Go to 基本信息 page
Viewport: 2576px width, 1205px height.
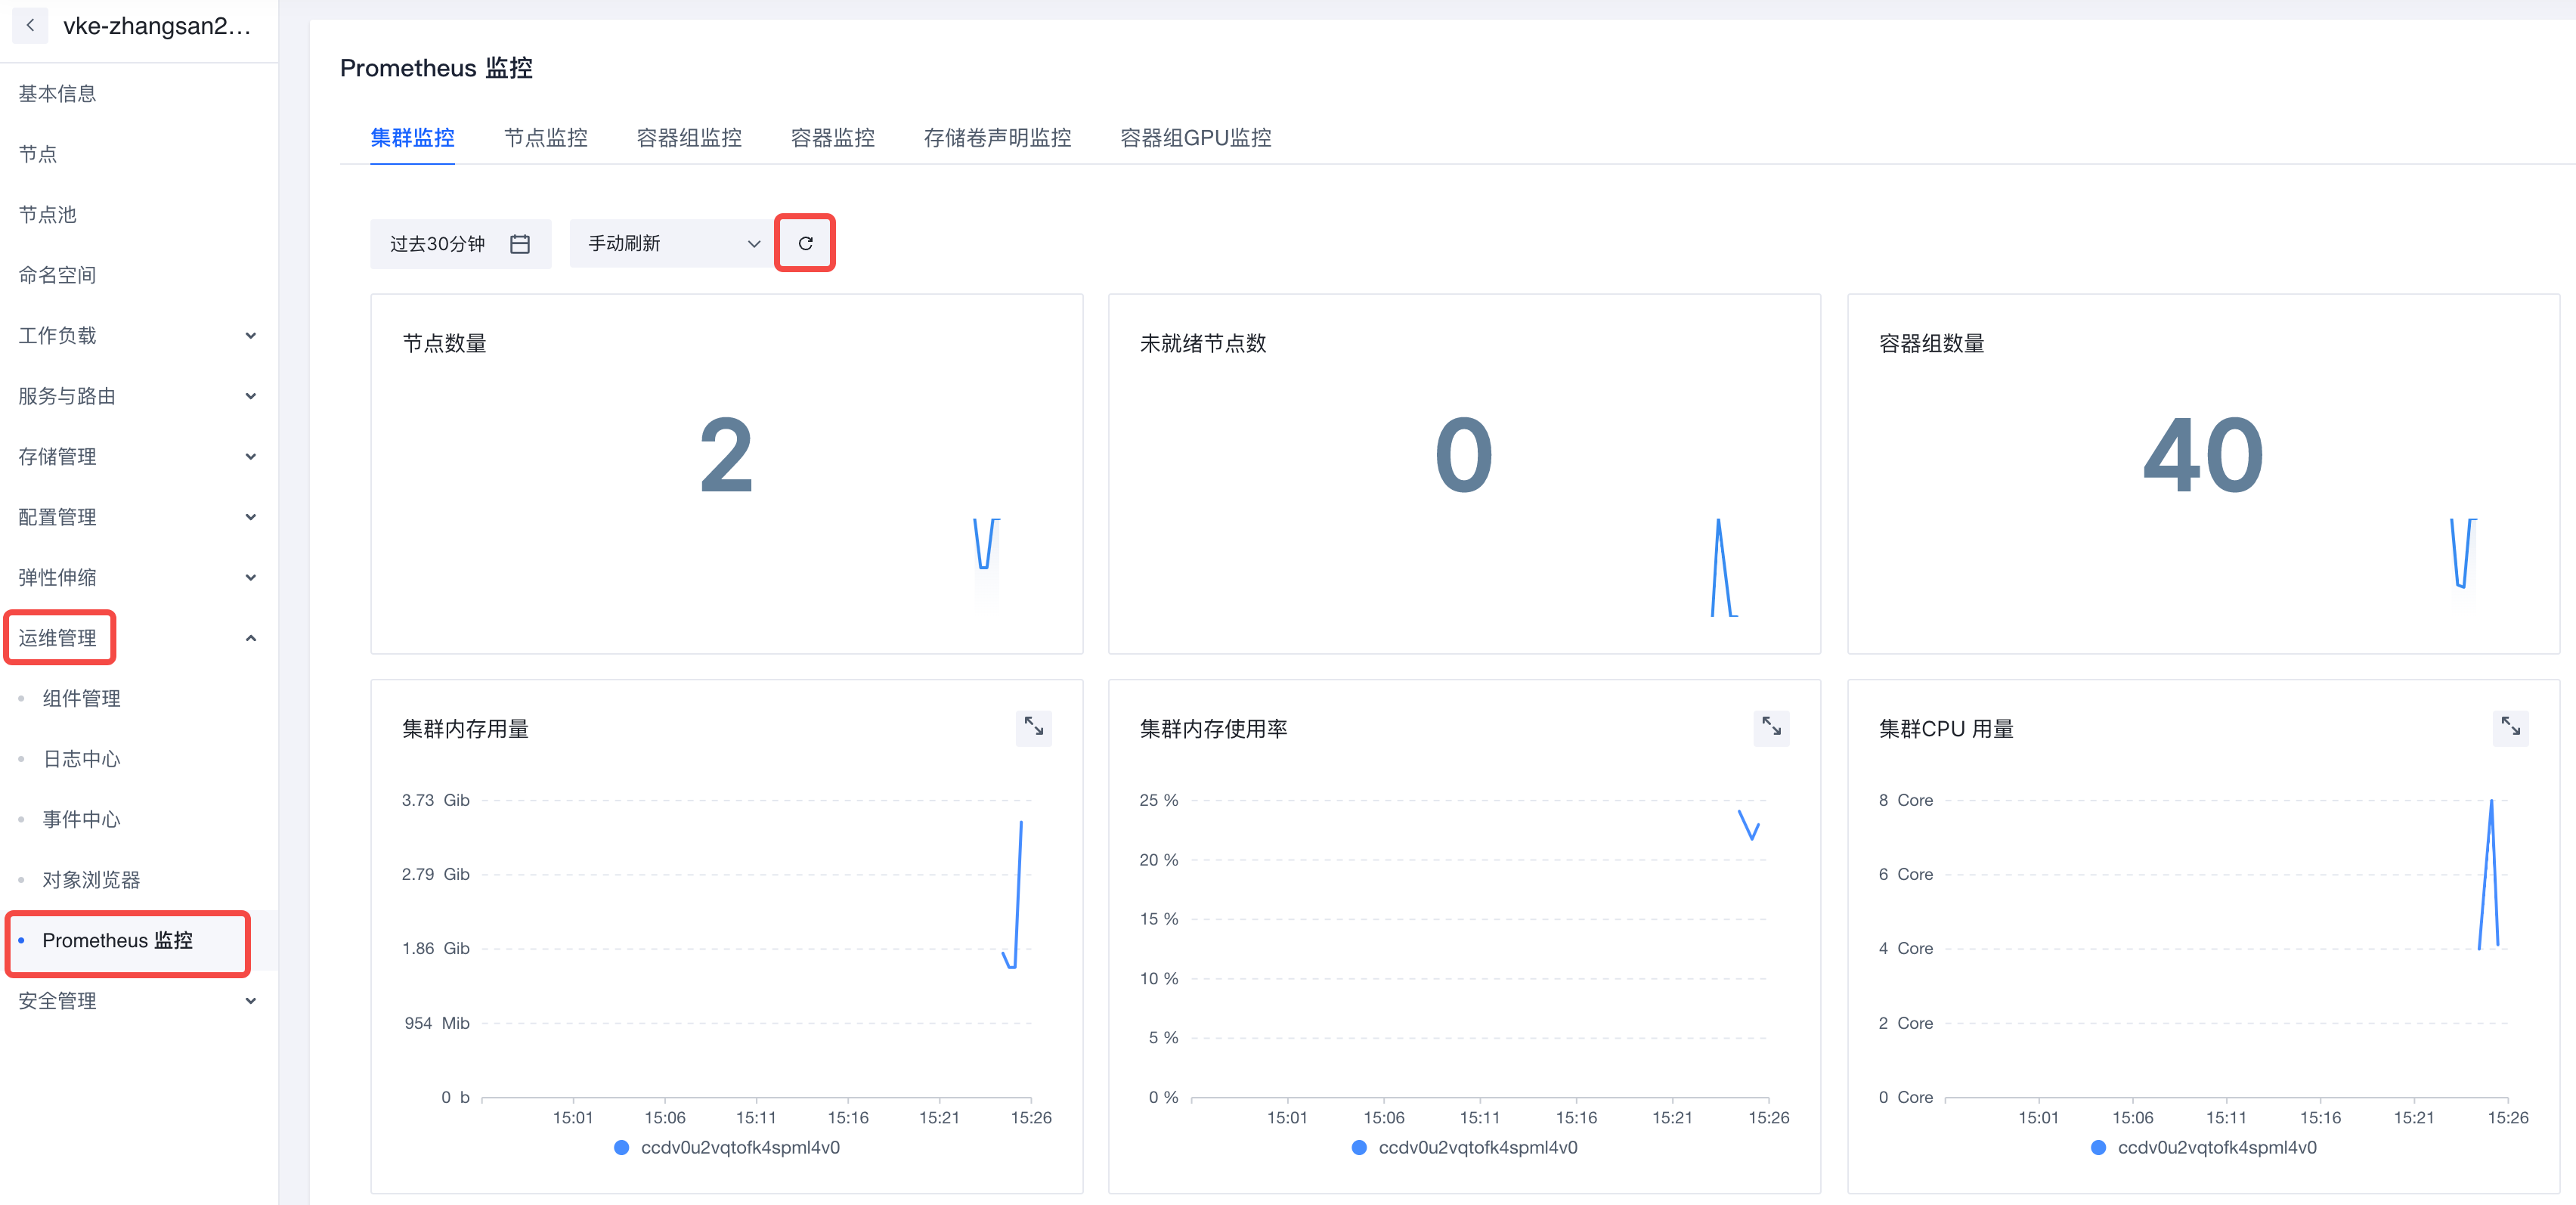click(57, 94)
